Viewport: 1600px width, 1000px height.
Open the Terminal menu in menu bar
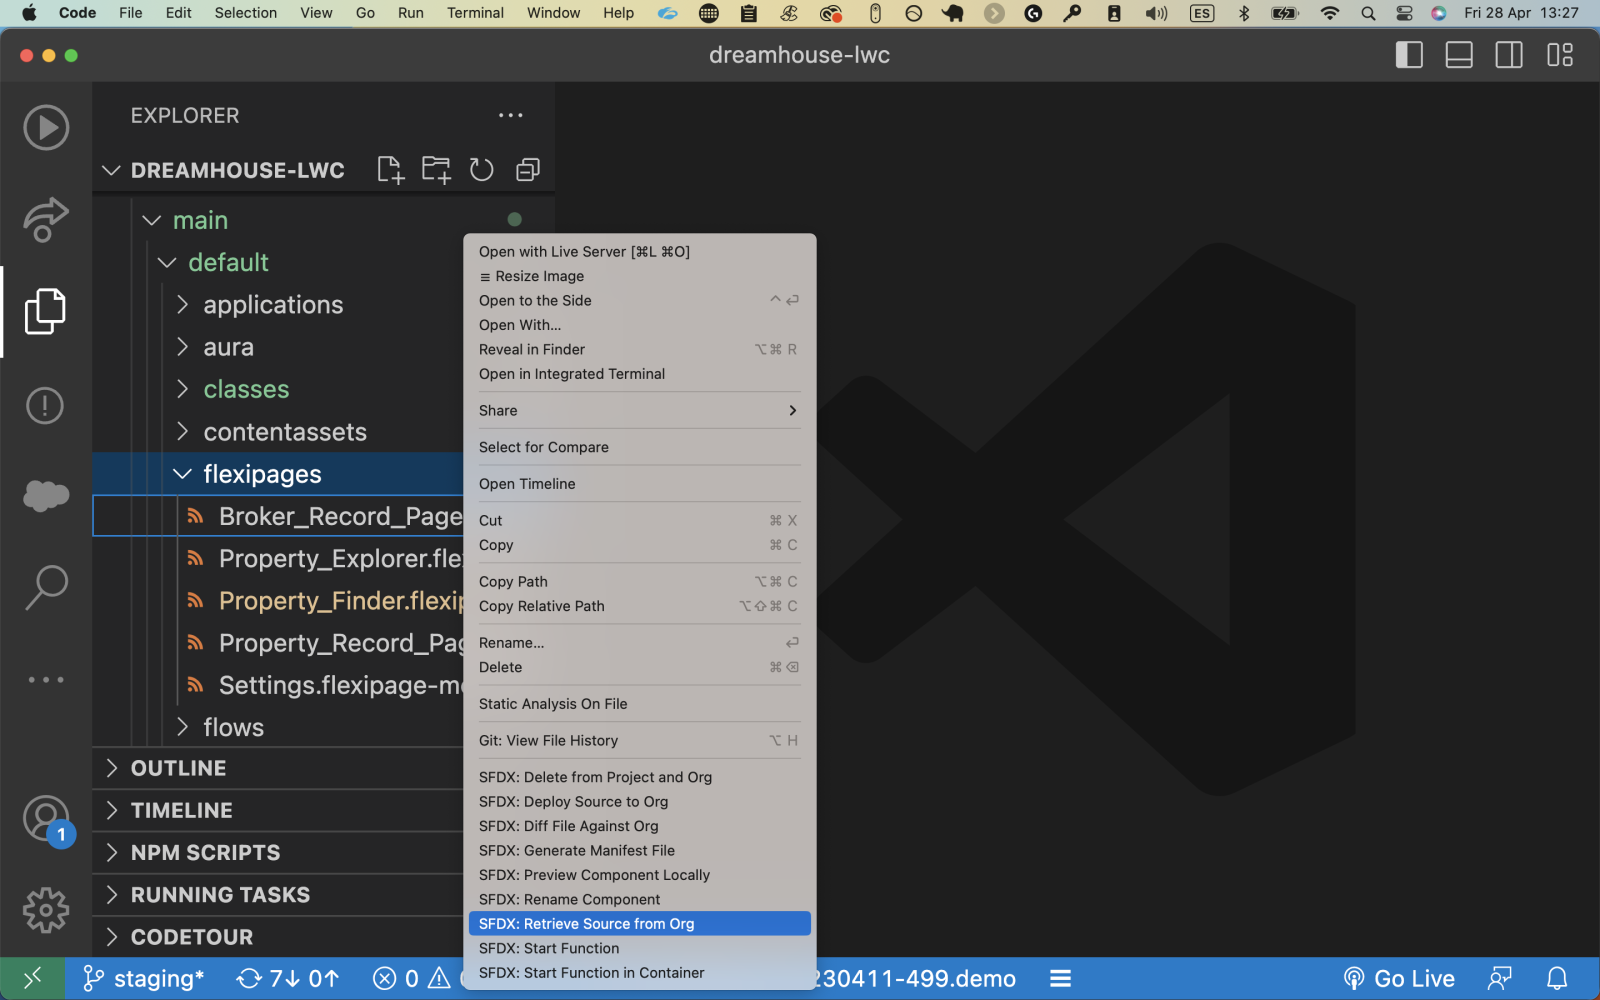click(x=475, y=13)
